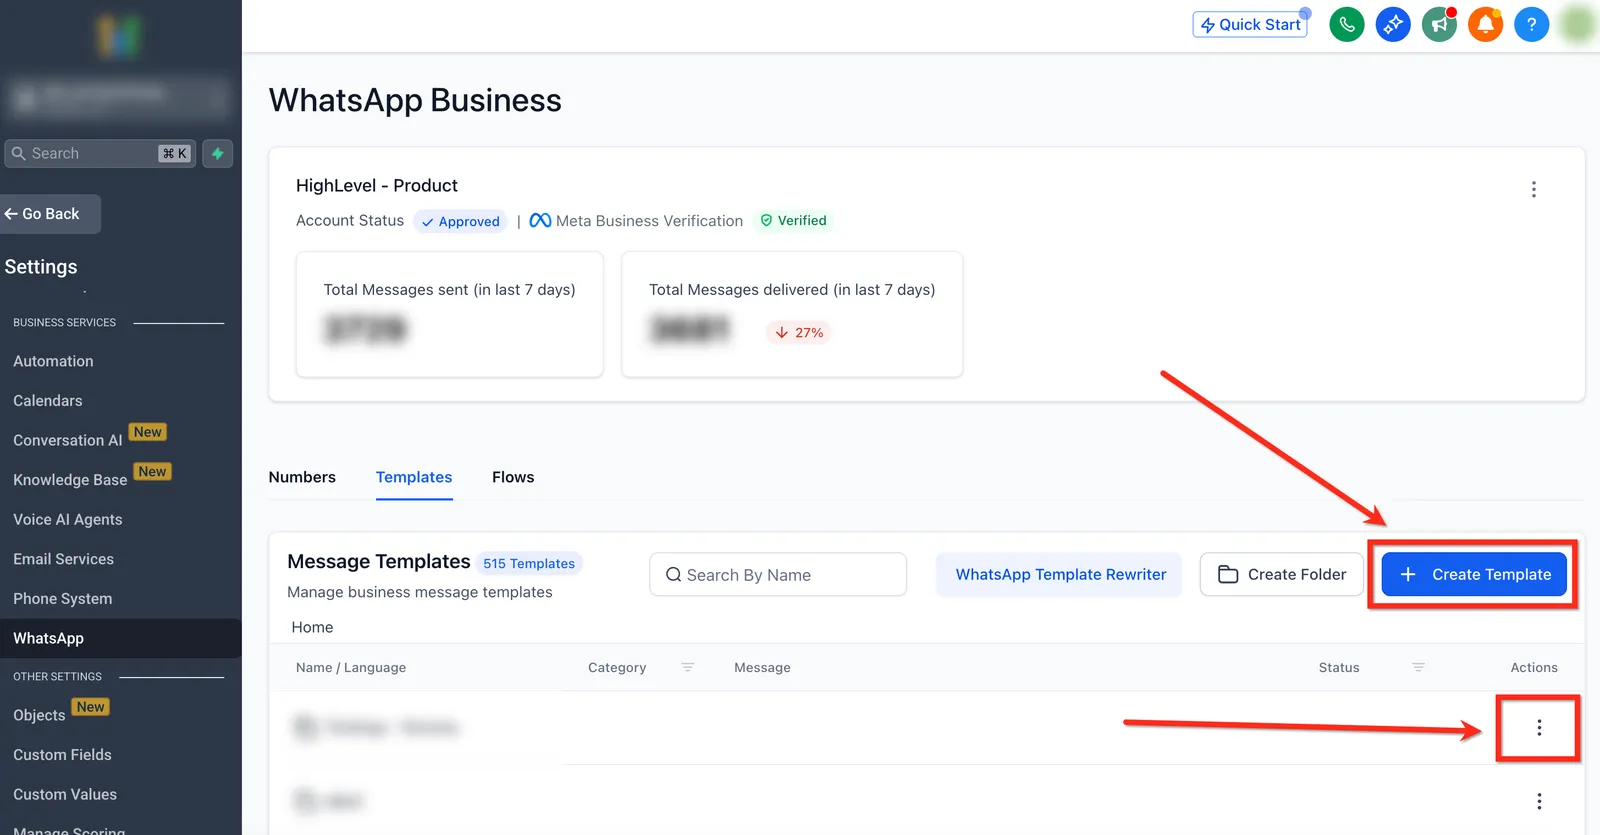Open the megaphone announcements icon
This screenshot has height=835, width=1600.
1439,24
